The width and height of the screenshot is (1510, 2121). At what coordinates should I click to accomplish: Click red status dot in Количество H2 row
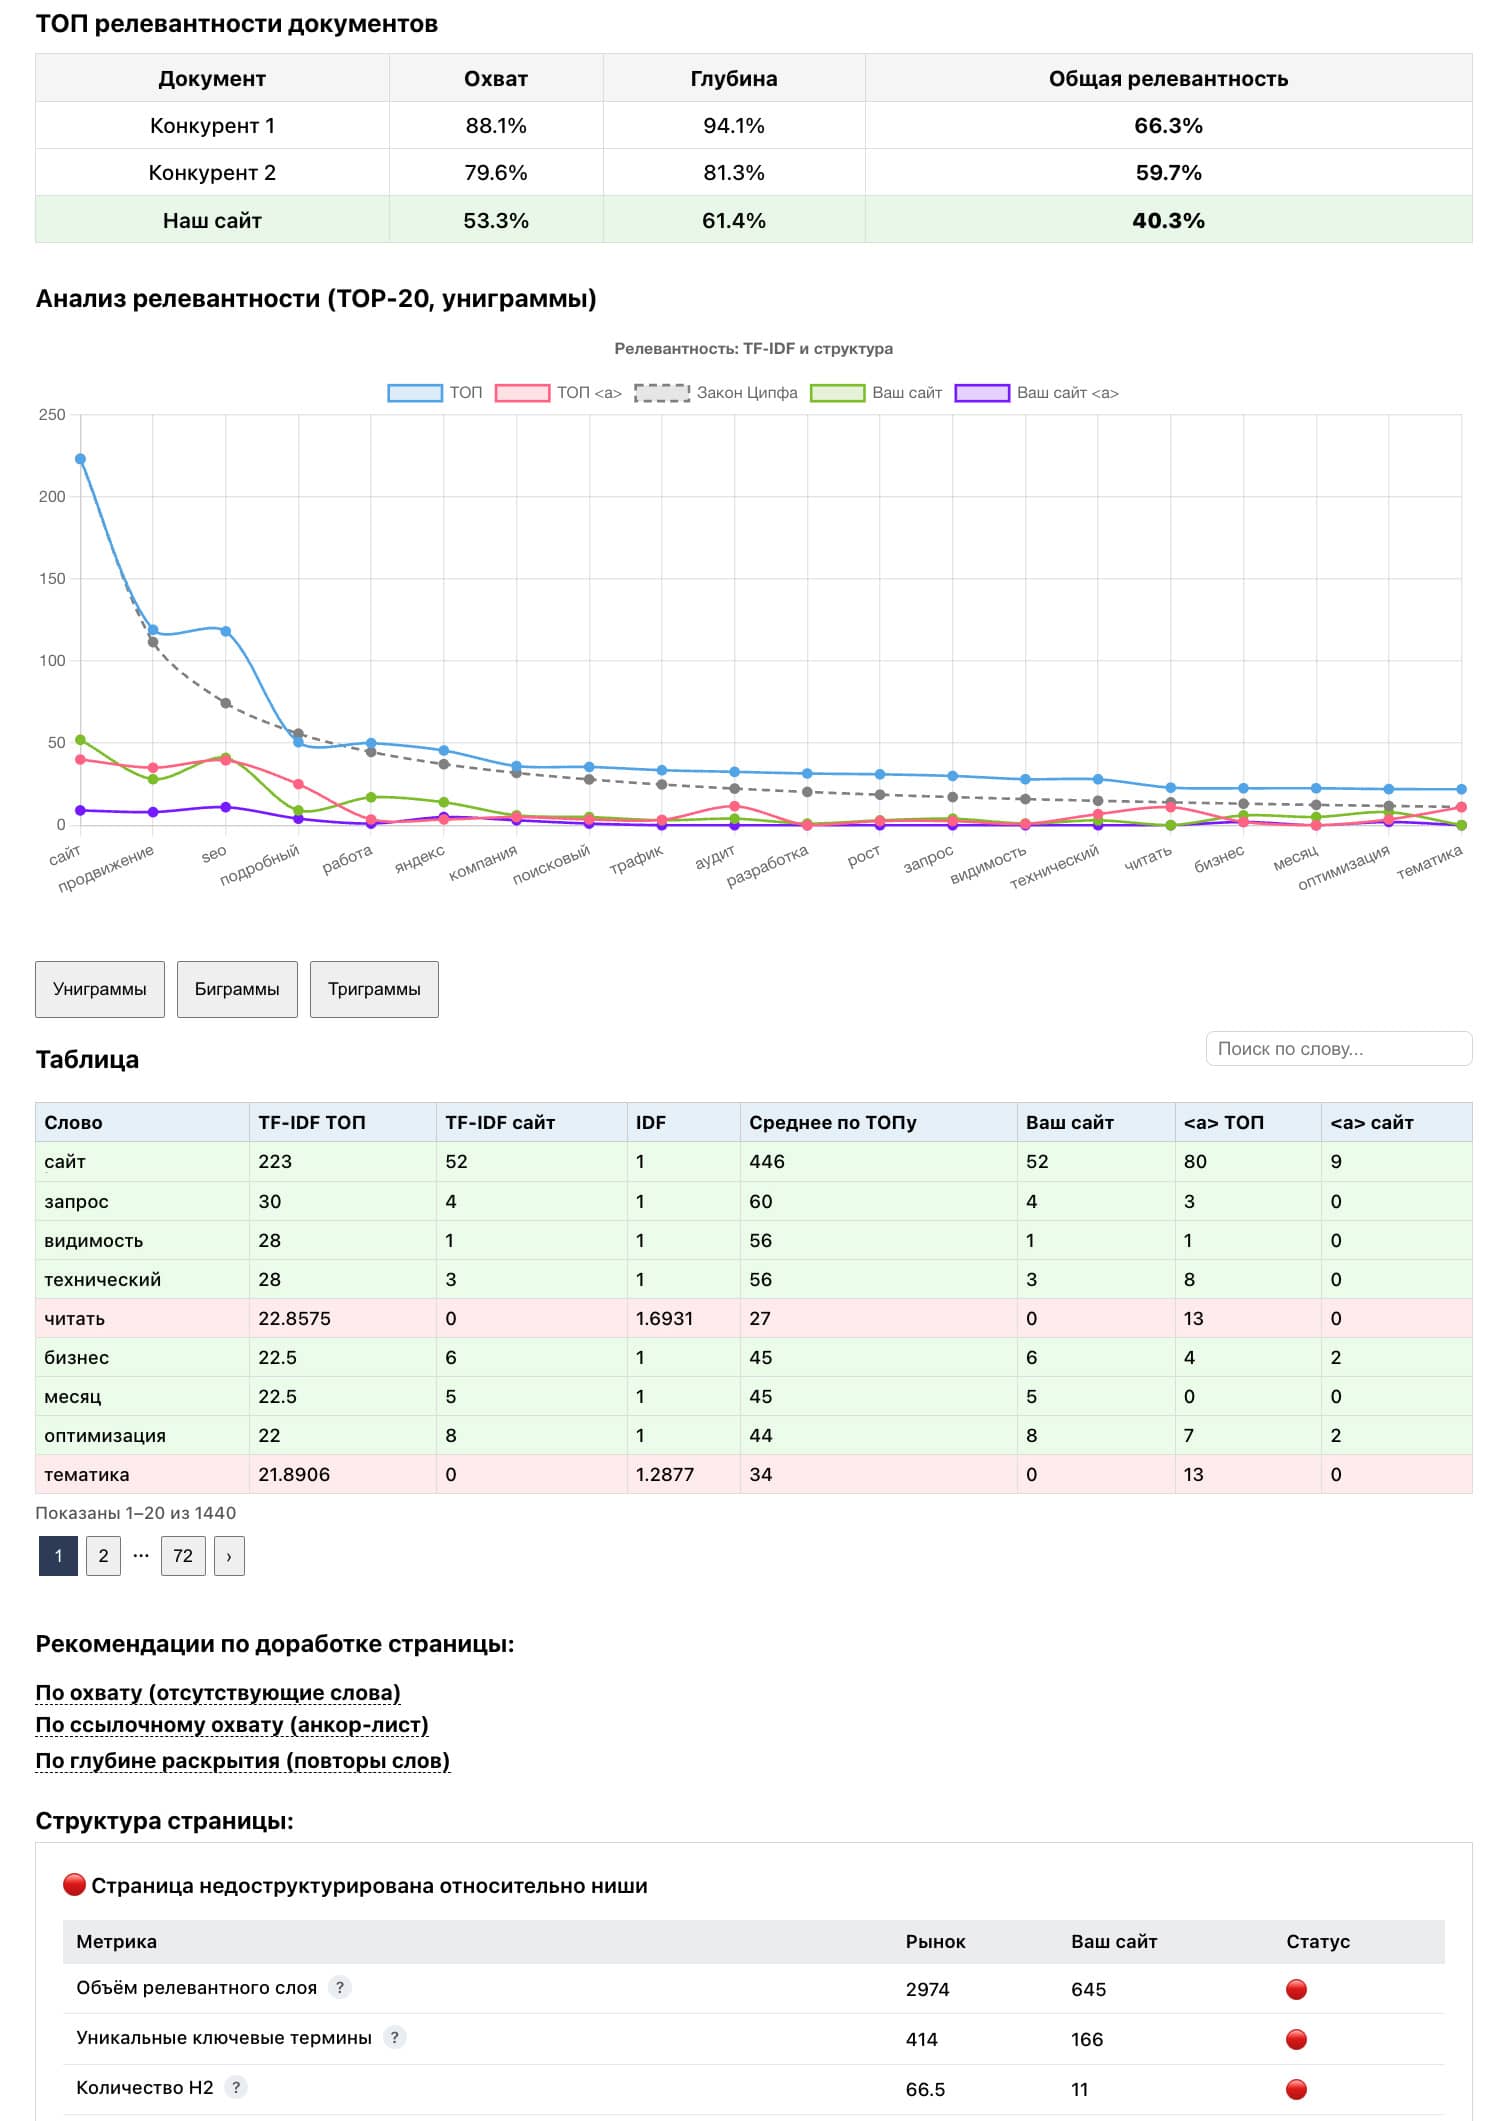tap(1296, 2089)
